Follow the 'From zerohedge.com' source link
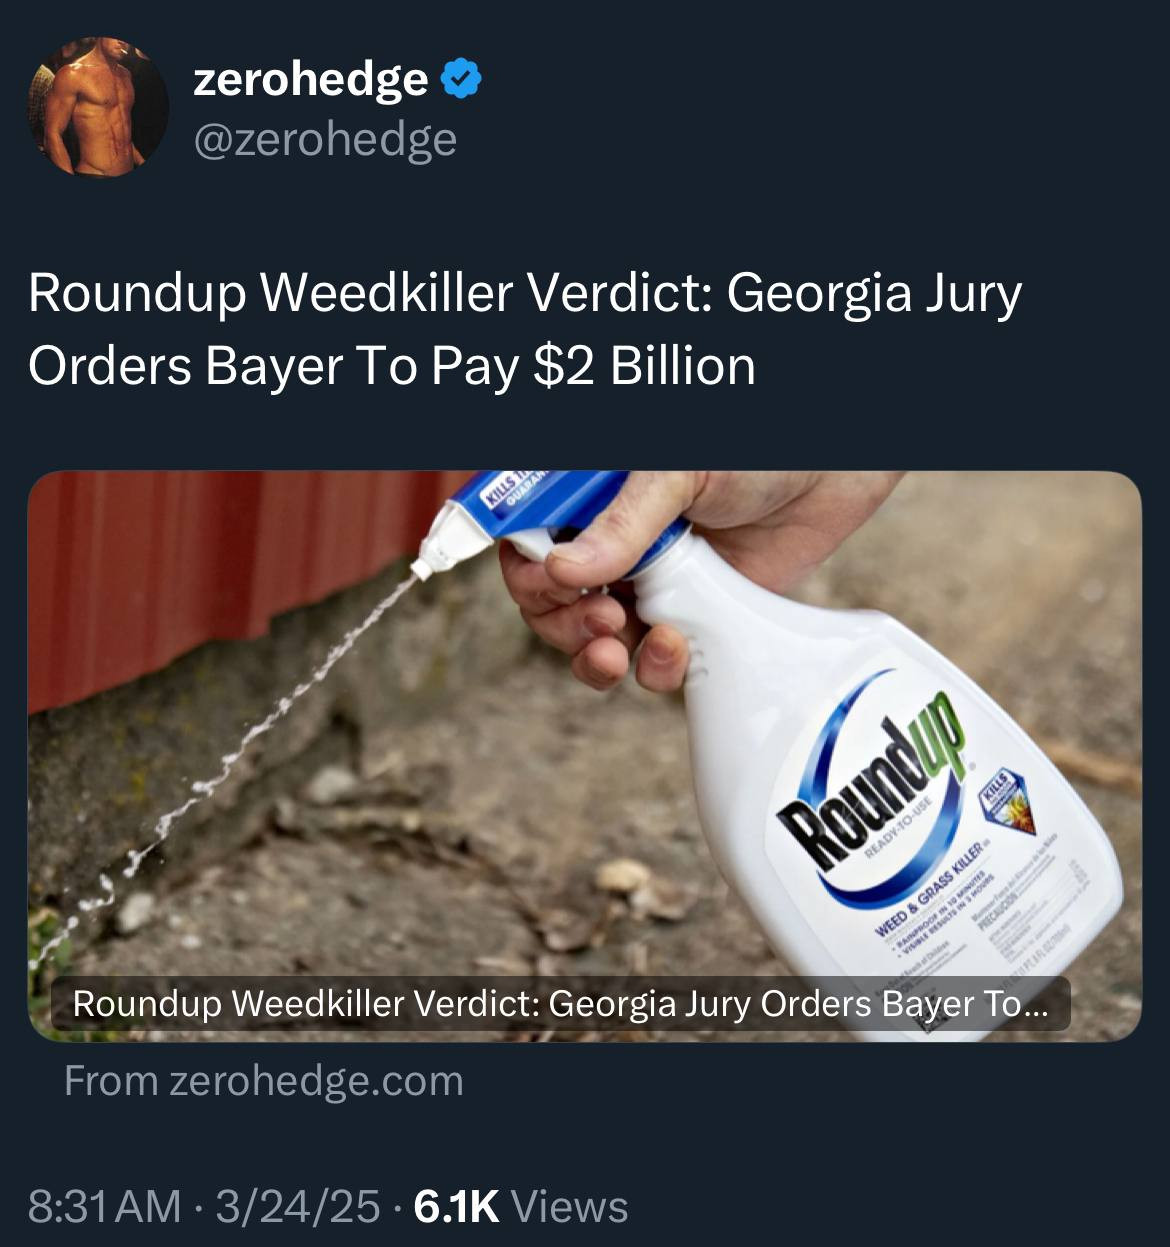Screen dimensions: 1170x1247 264,1081
